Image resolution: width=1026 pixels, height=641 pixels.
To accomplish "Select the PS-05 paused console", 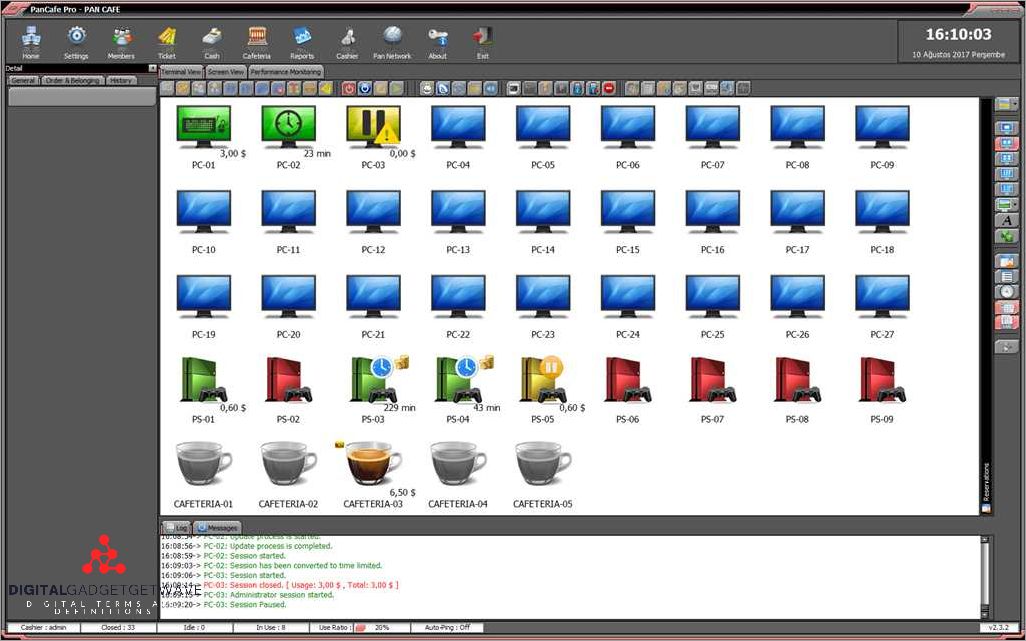I will pyautogui.click(x=543, y=381).
